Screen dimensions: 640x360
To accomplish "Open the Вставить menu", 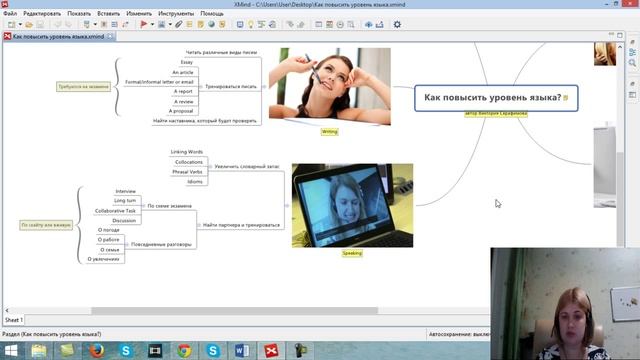I will 109,13.
